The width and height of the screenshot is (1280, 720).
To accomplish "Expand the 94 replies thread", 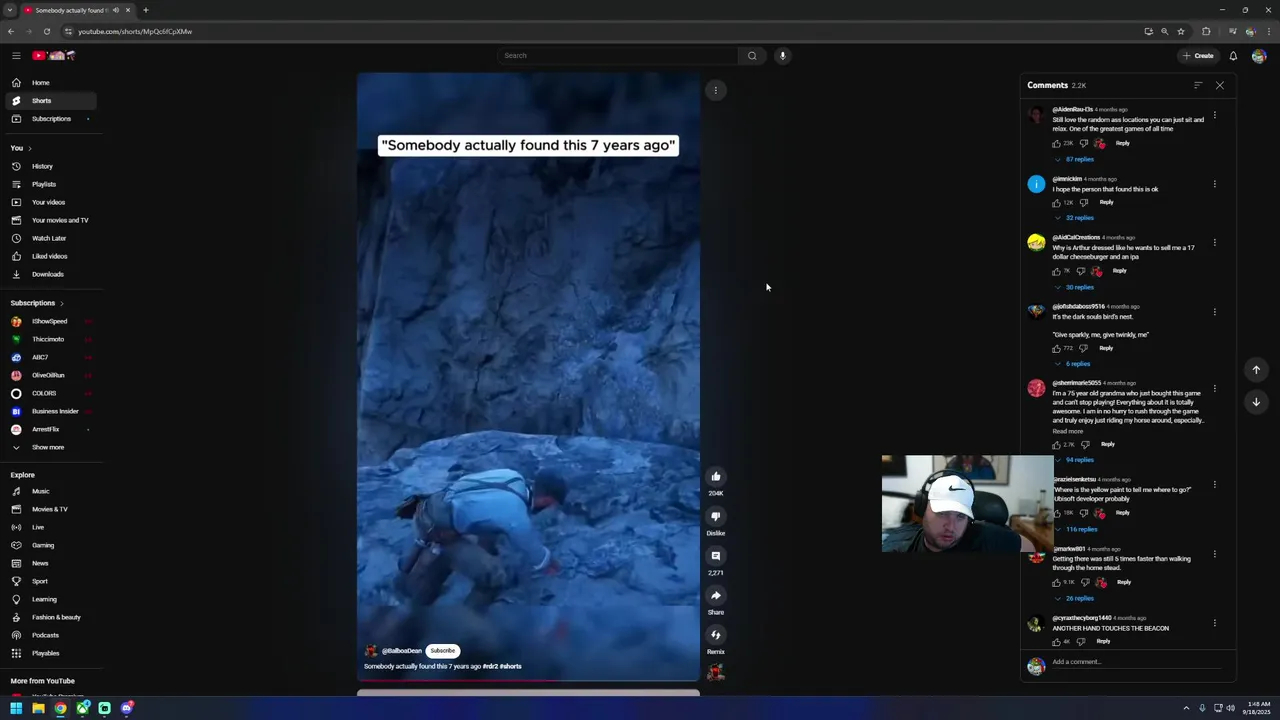I will [1075, 460].
